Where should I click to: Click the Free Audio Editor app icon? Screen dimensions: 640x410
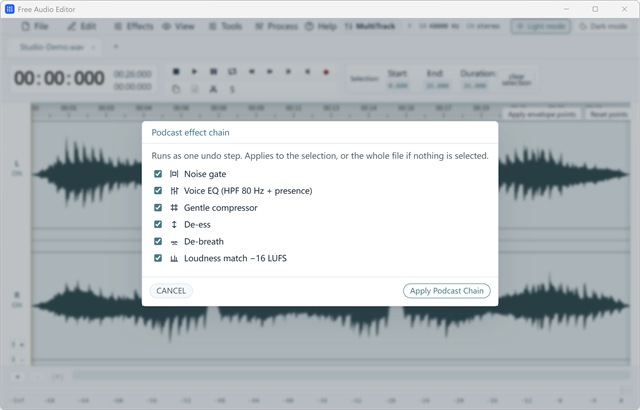[9, 9]
